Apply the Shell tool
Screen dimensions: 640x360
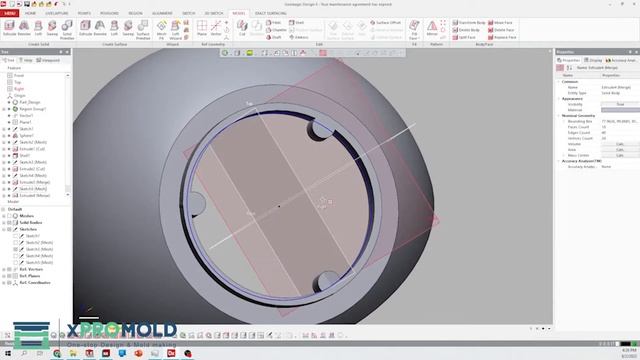pos(297,23)
